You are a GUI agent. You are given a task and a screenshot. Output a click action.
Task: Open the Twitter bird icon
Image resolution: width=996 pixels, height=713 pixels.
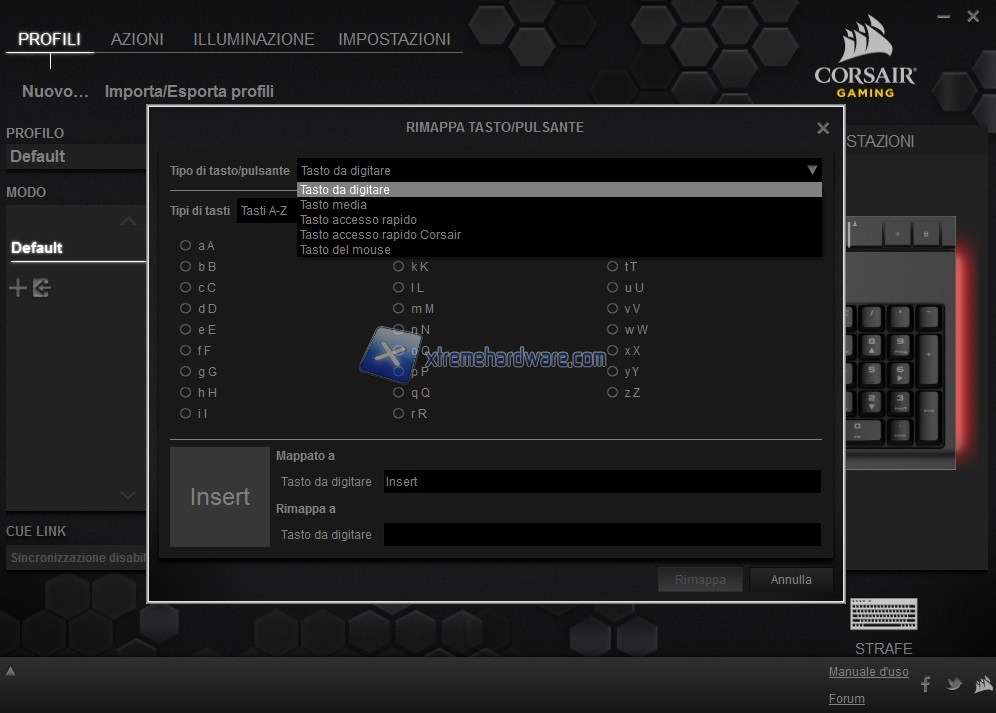coord(954,684)
